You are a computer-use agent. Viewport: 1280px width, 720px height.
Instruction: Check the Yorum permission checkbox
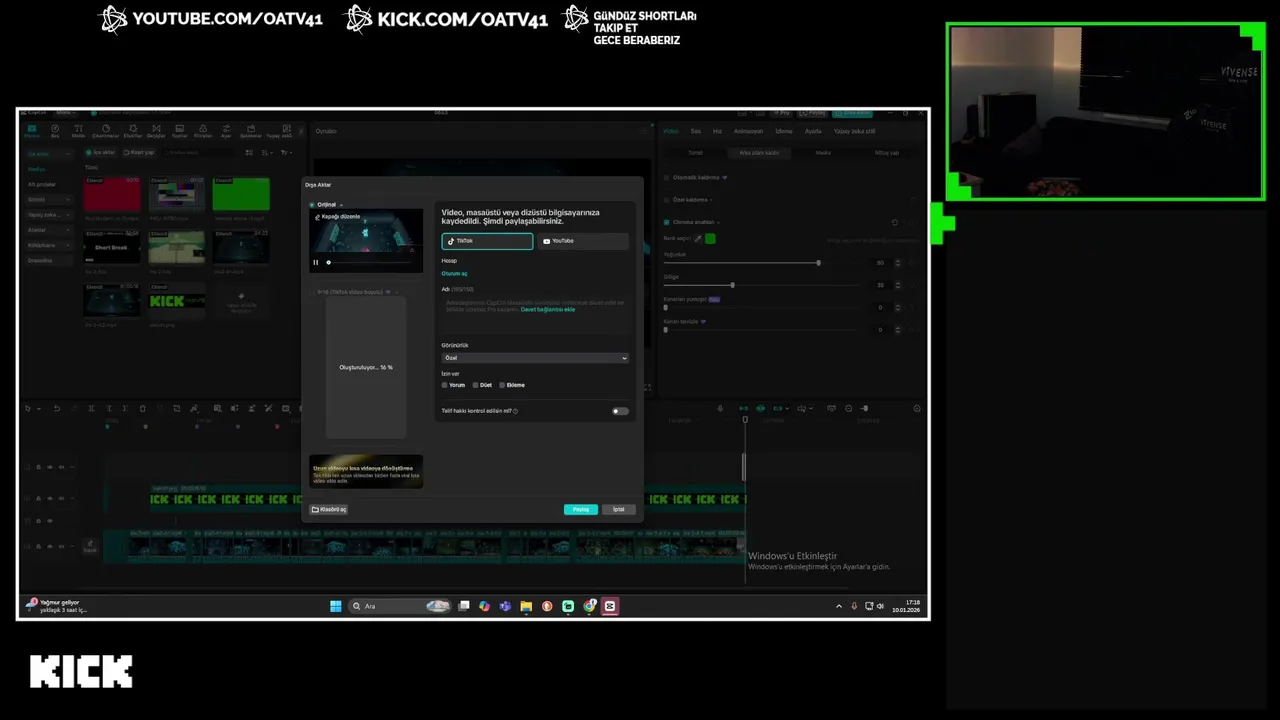tap(445, 385)
